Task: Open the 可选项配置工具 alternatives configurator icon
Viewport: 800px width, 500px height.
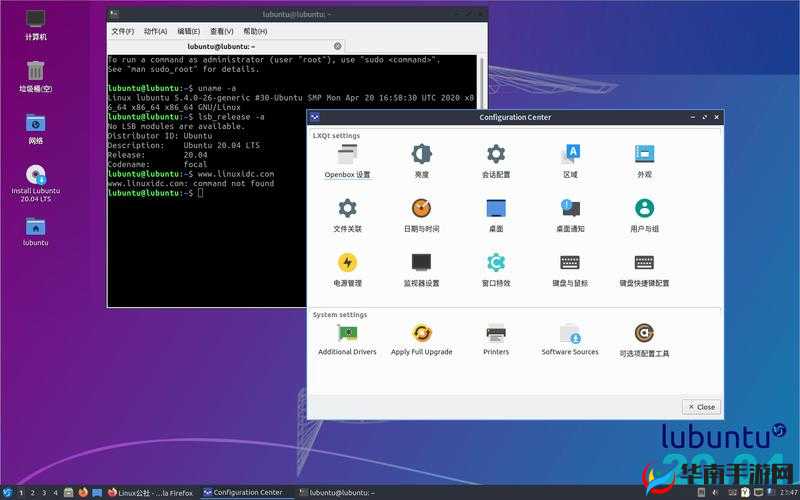Action: (644, 340)
